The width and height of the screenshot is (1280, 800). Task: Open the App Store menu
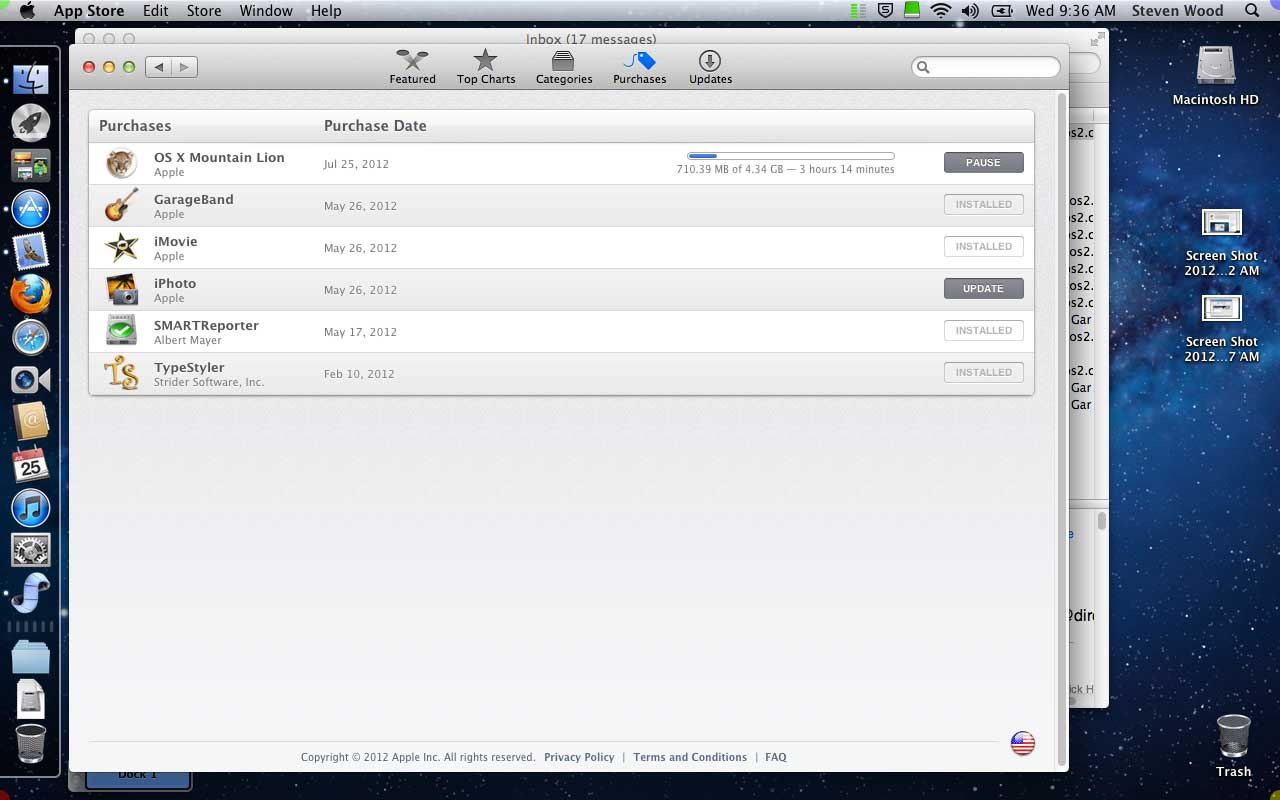pos(89,11)
